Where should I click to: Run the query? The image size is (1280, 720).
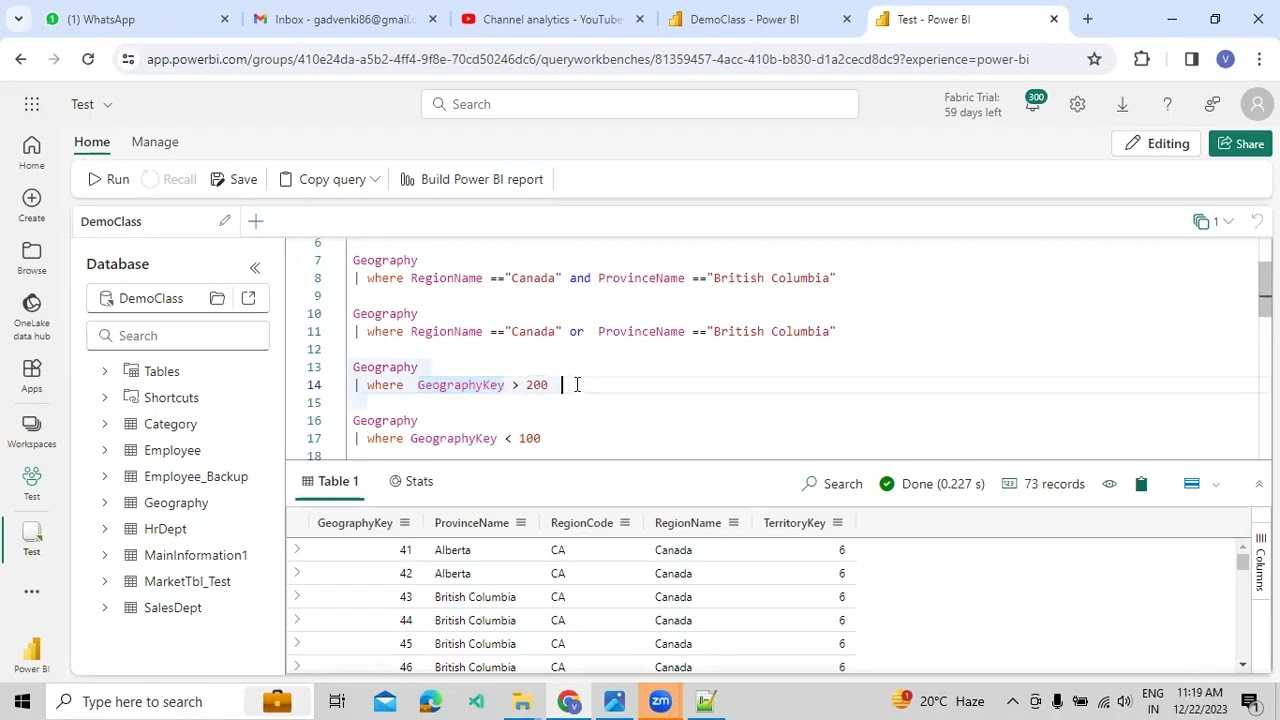coord(108,180)
